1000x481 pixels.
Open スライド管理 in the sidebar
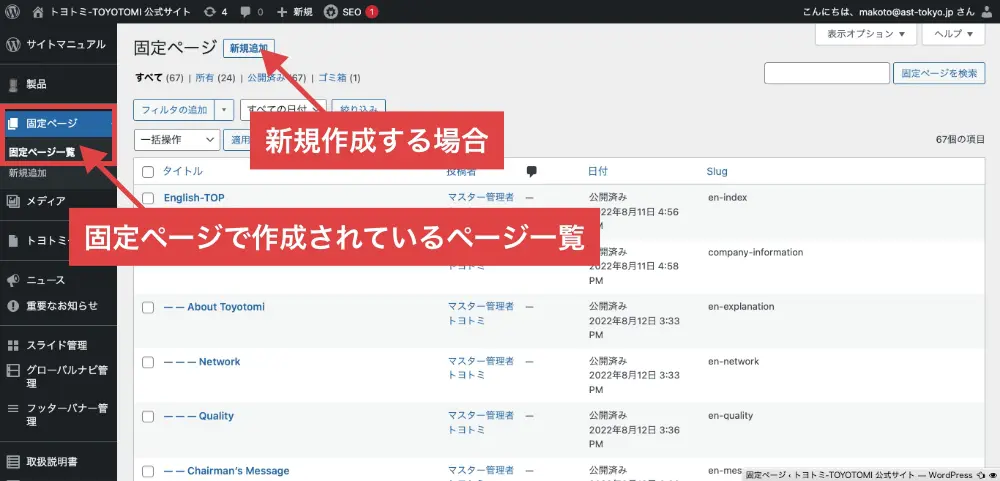57,345
